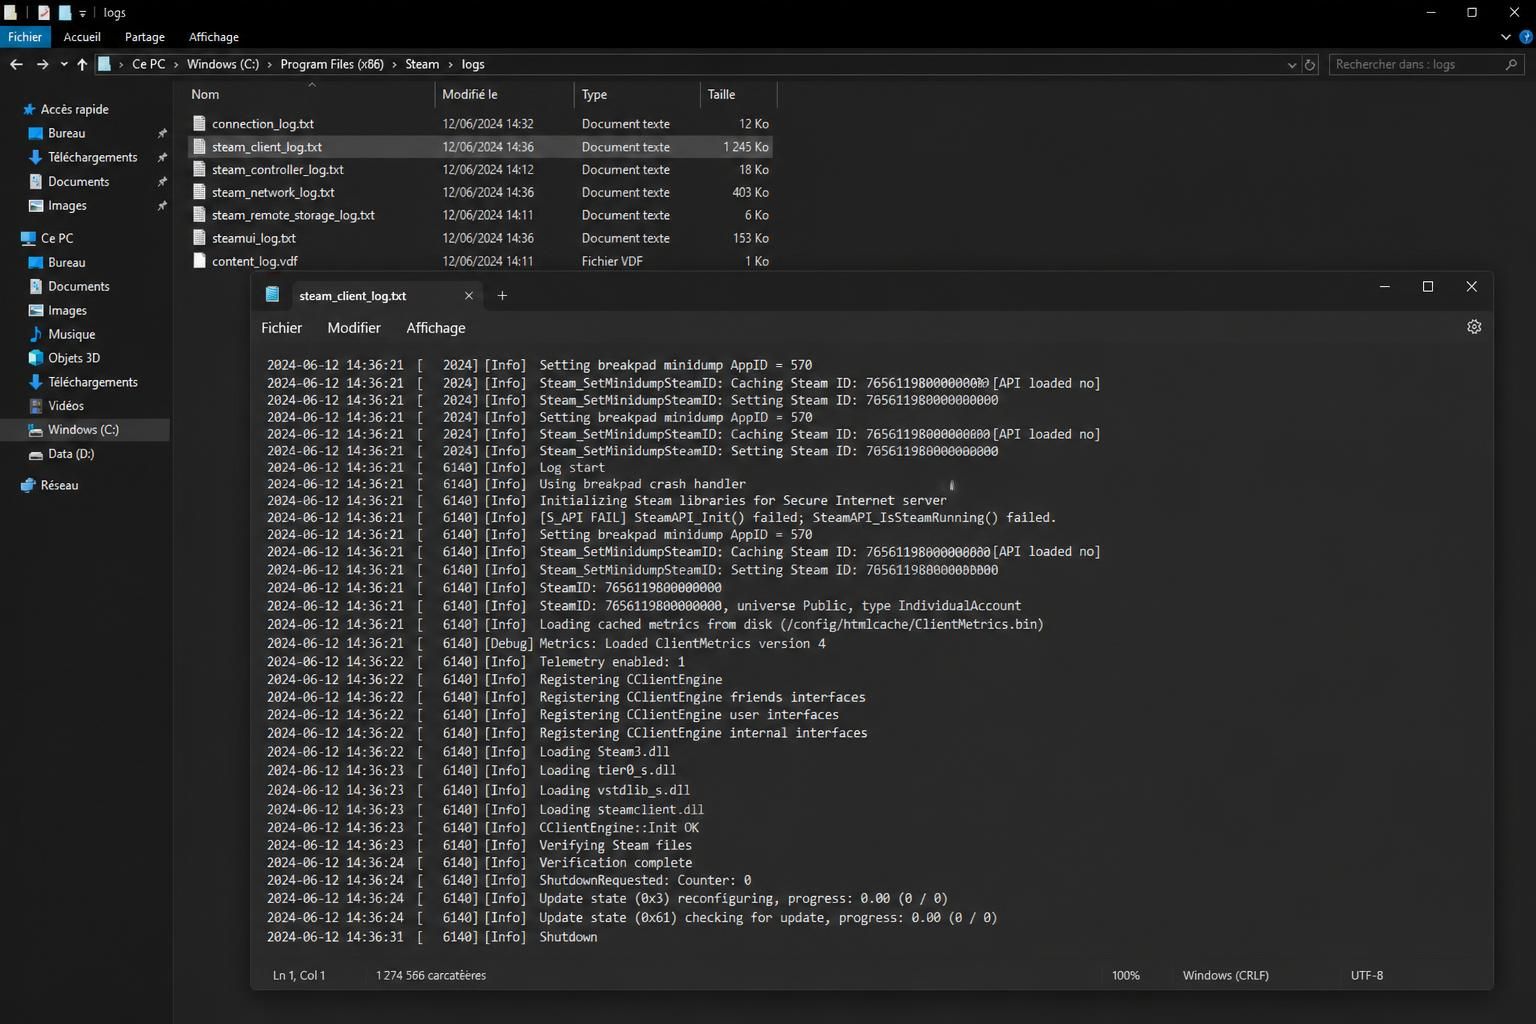1536x1024 pixels.
Task: Click the connection_log.txt file icon
Action: pyautogui.click(x=199, y=124)
